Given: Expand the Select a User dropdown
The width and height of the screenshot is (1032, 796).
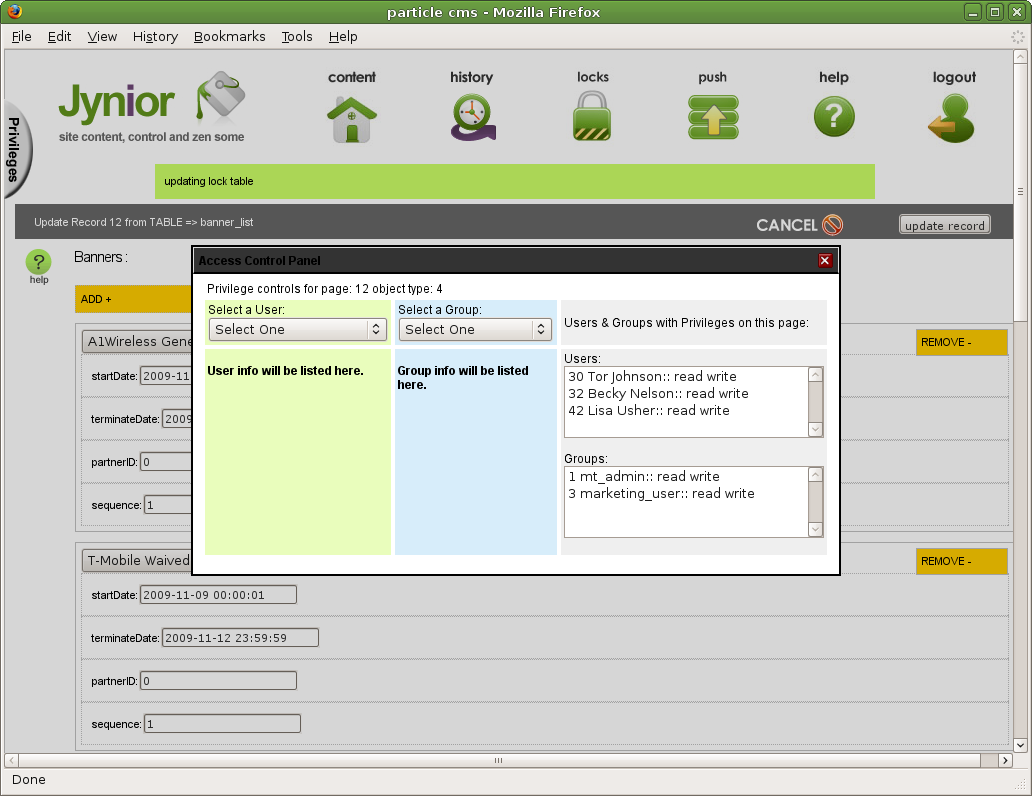Looking at the screenshot, I should pyautogui.click(x=298, y=329).
